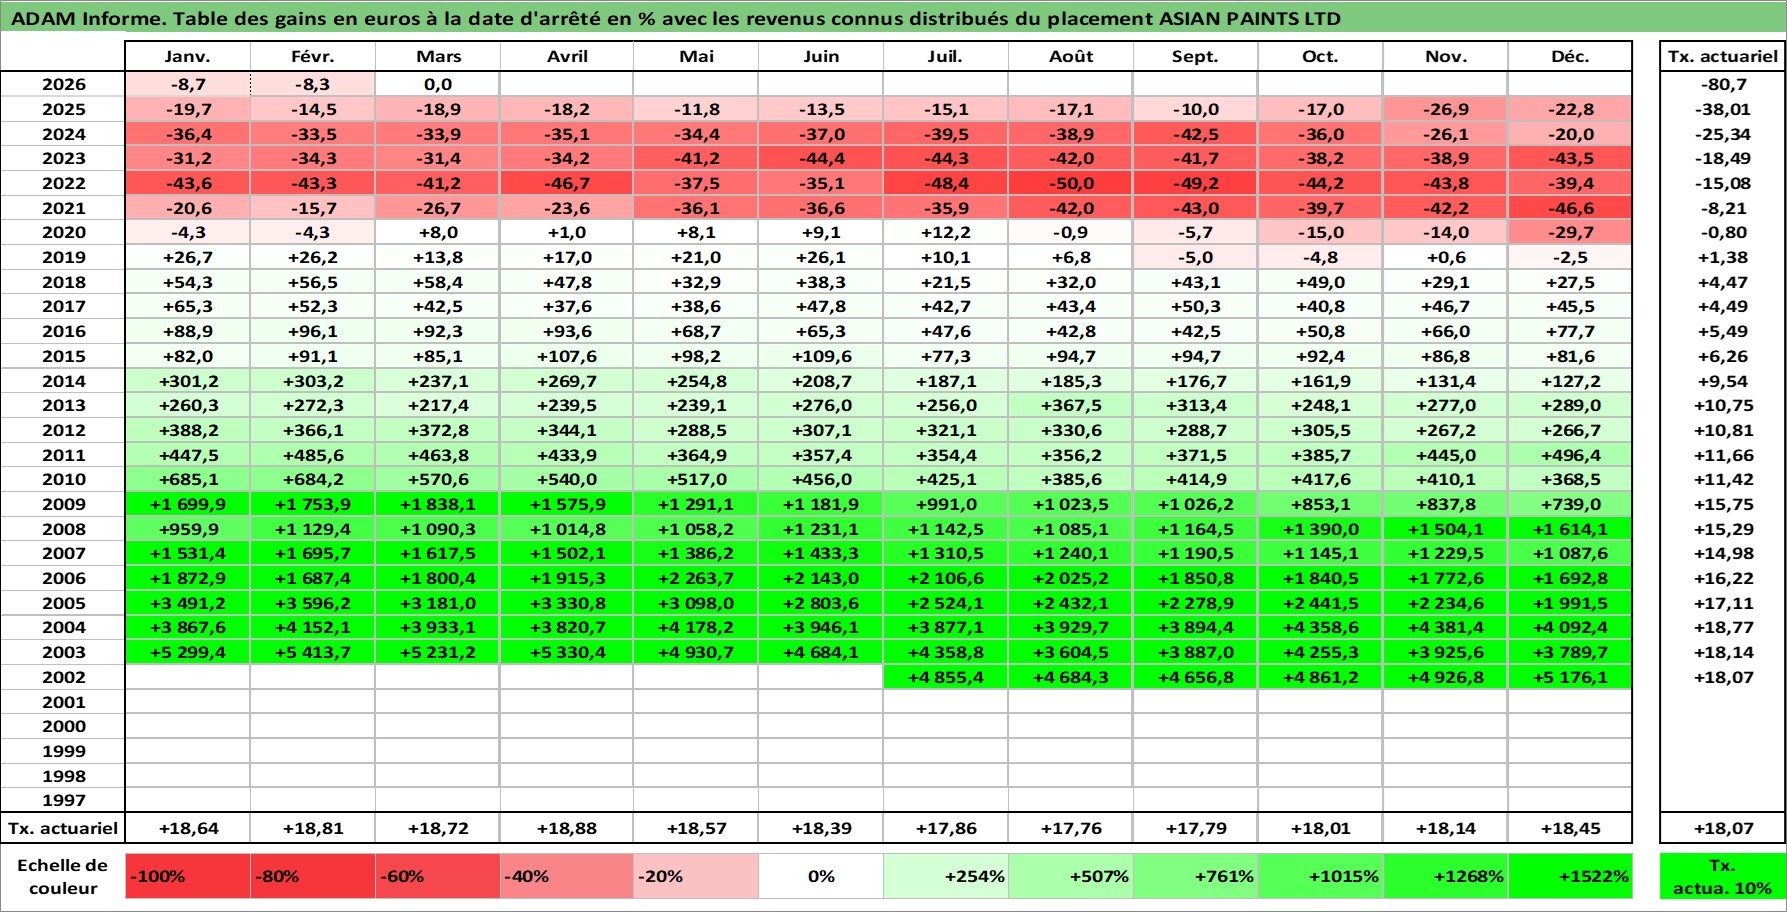Click the Echelle de couleur label
This screenshot has width=1787, height=912.
click(x=63, y=876)
